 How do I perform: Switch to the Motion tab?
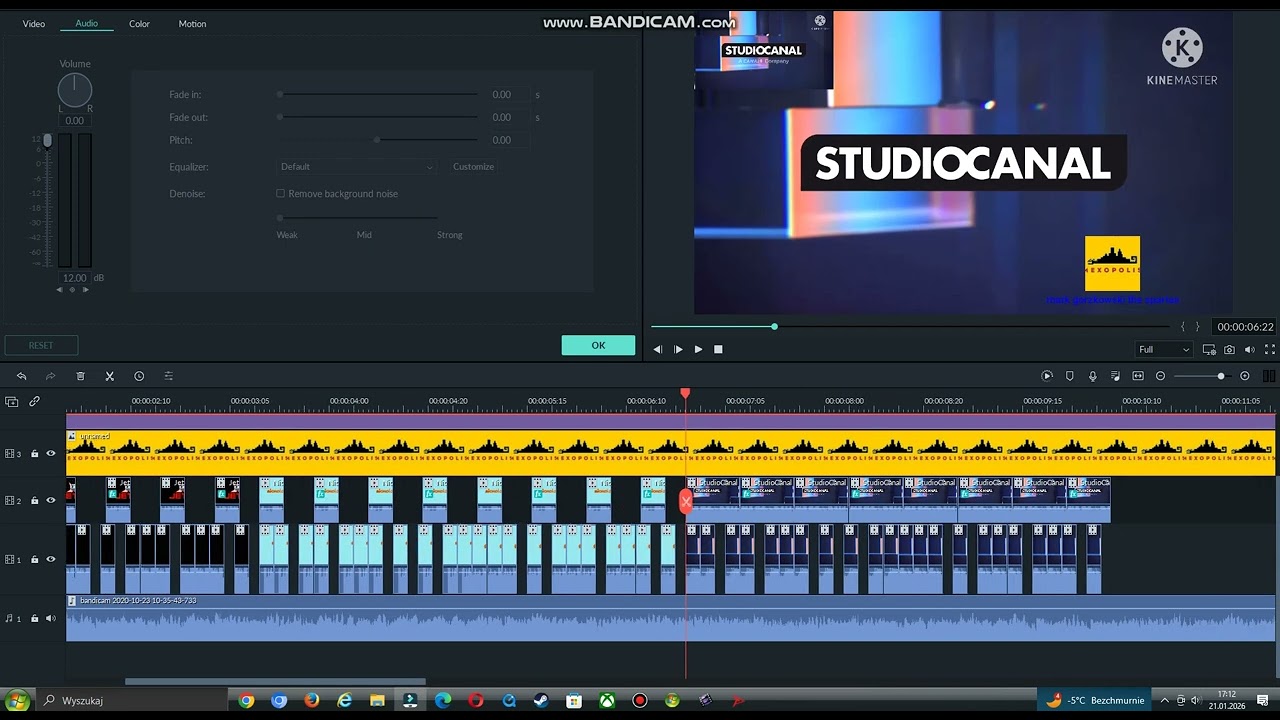coord(192,23)
